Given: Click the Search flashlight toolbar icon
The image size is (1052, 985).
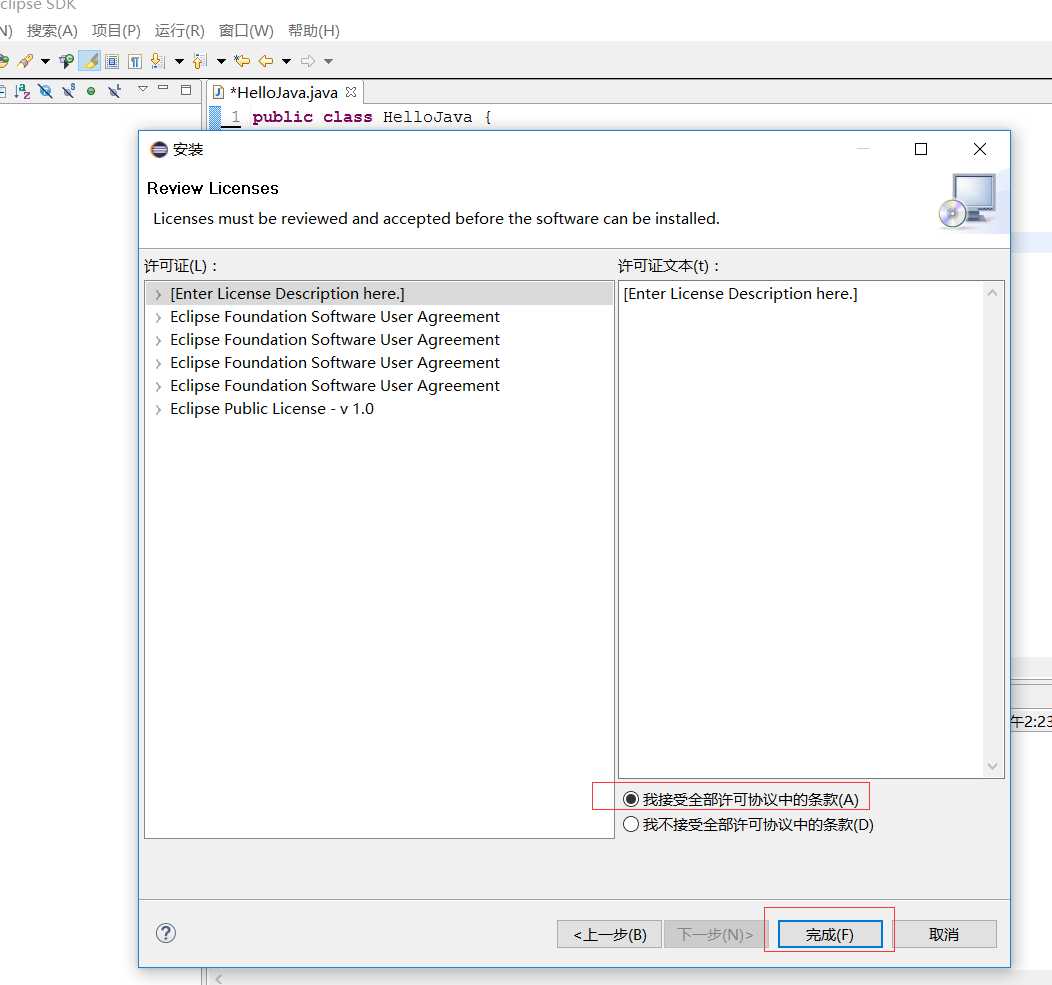Looking at the screenshot, I should 25,61.
